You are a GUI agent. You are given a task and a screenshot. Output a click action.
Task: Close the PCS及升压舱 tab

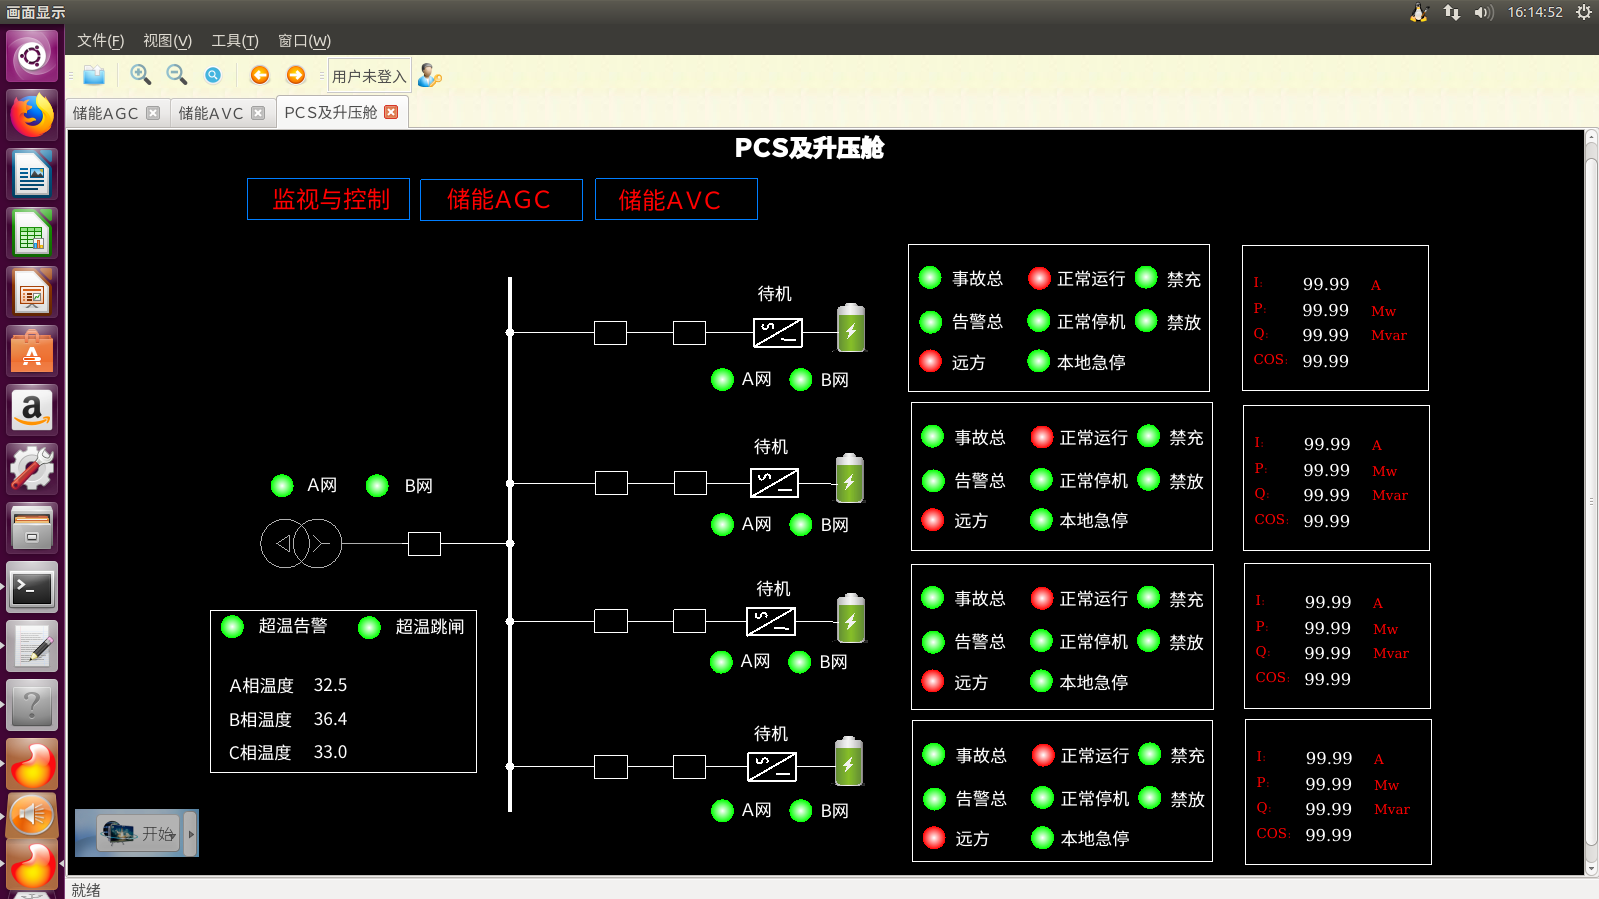391,112
